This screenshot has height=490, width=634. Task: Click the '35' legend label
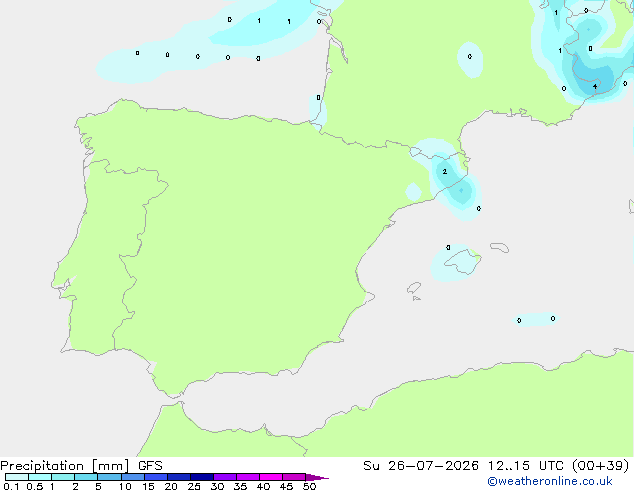click(x=240, y=486)
